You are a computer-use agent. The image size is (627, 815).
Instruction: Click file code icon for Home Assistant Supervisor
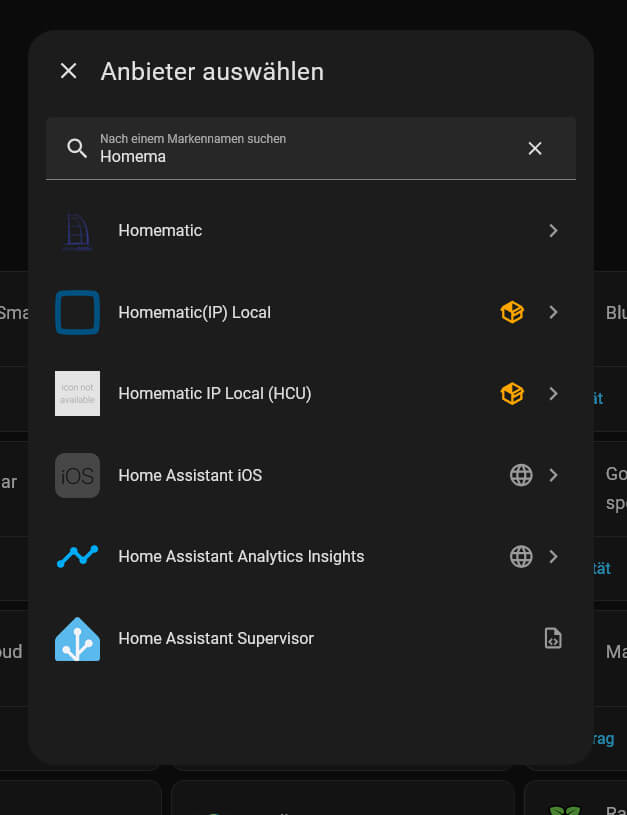[553, 638]
